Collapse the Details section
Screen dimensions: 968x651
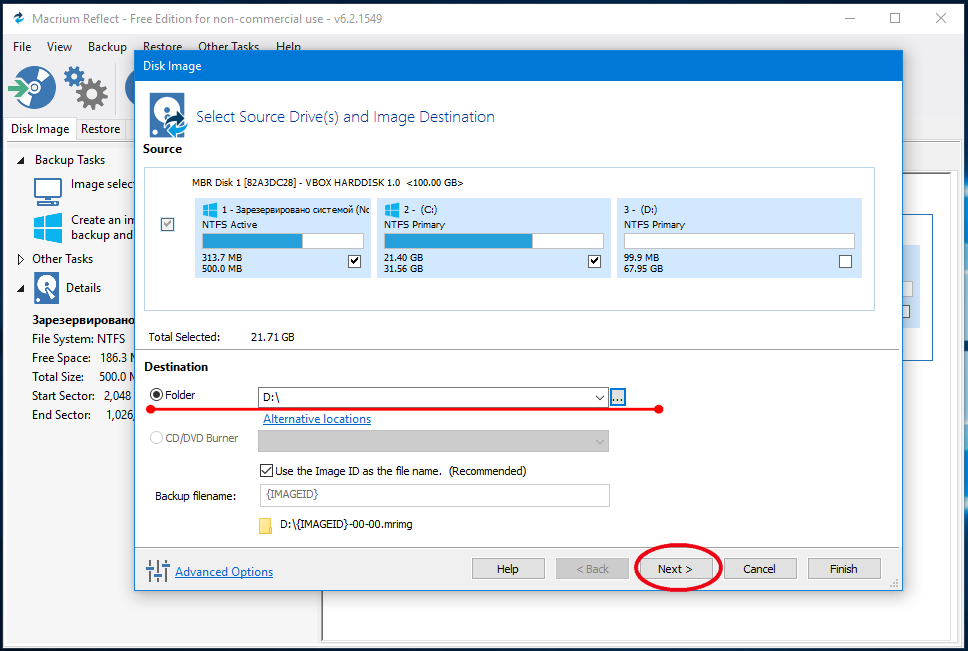point(21,288)
